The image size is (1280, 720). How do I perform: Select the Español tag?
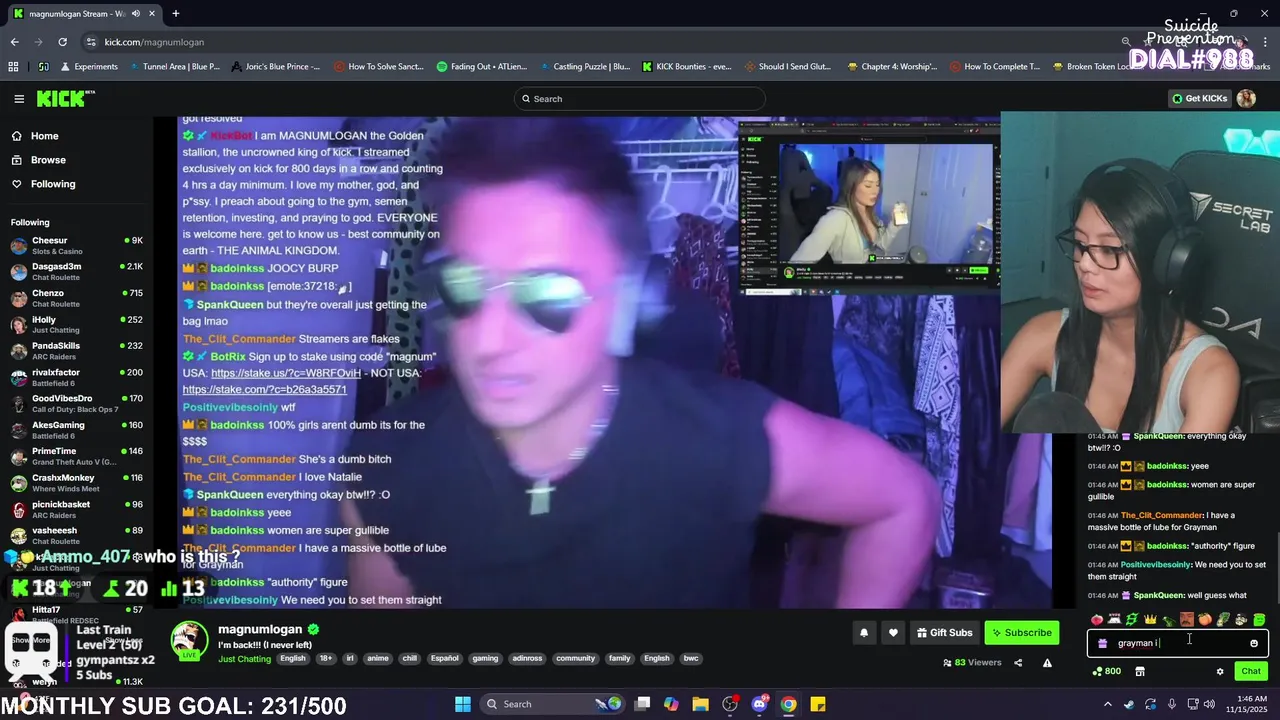[444, 659]
